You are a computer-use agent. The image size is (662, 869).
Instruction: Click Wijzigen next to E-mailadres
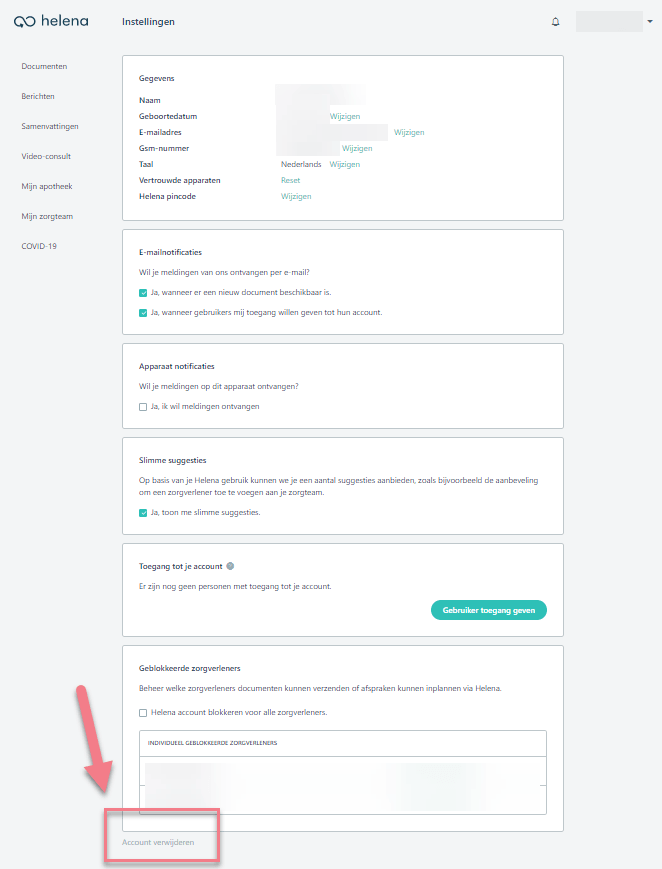409,132
